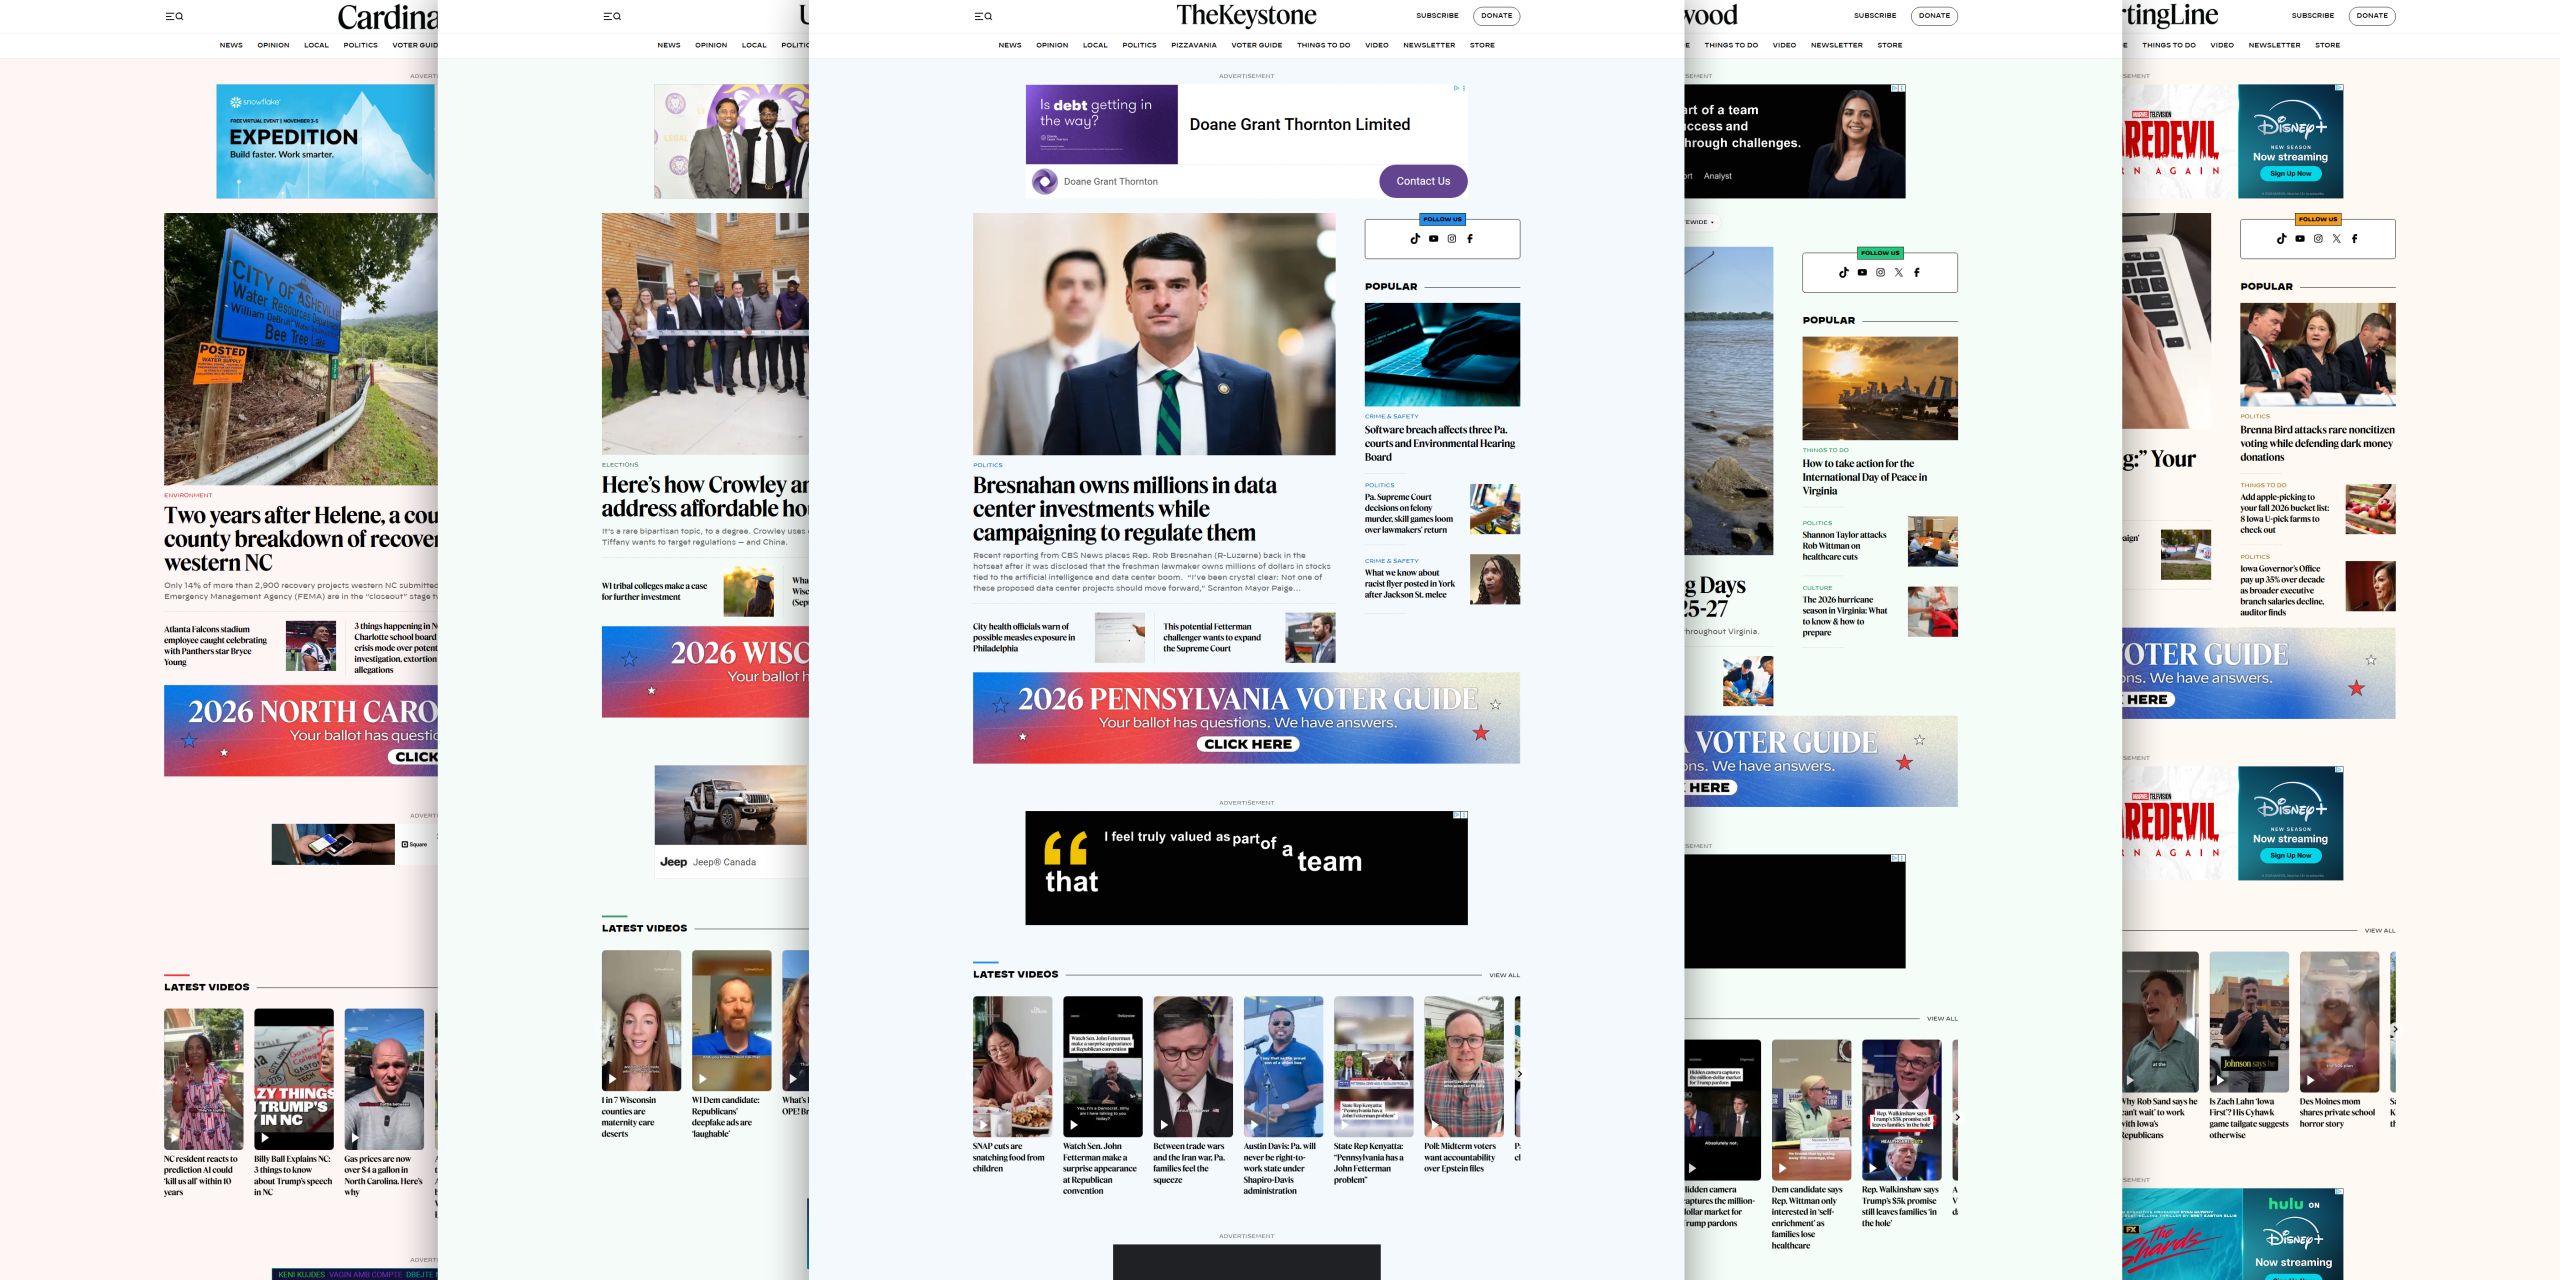Click the Facebook icon in the Dogwood Follow Us box
This screenshot has height=1280, width=2560.
pos(1917,272)
